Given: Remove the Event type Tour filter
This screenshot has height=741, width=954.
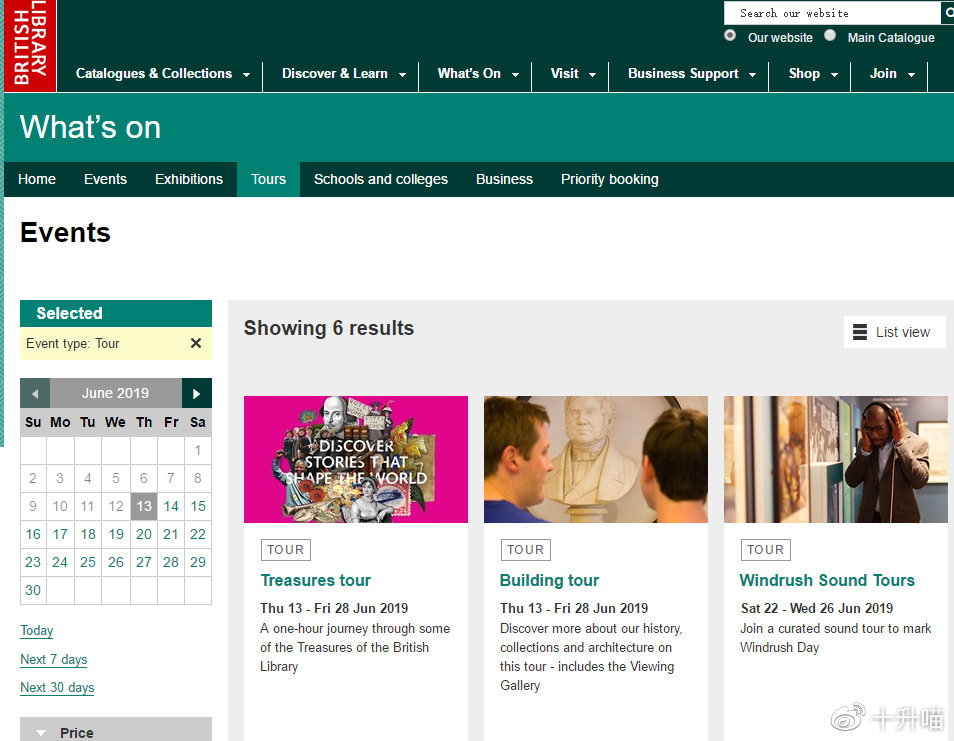Looking at the screenshot, I should 196,343.
